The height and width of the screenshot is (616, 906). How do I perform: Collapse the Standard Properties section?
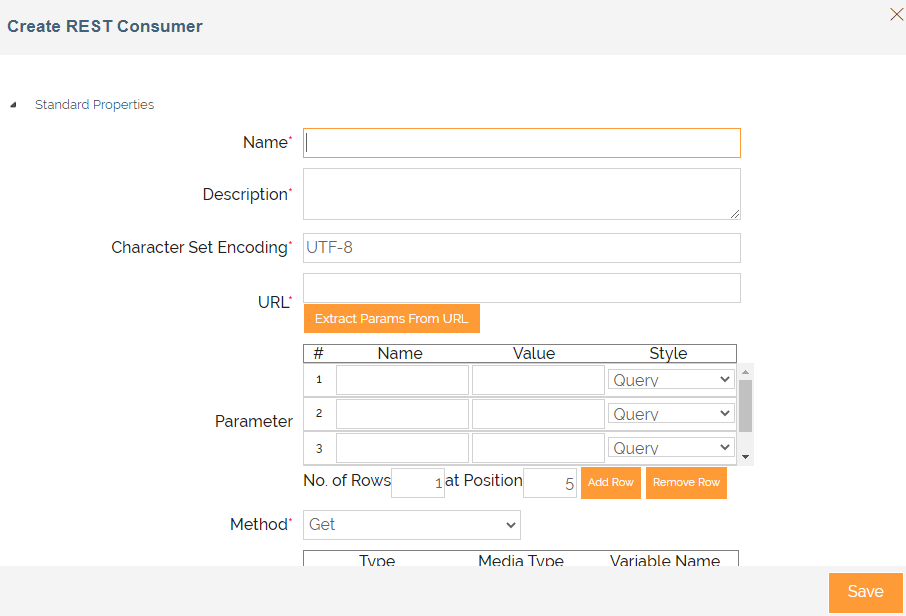pyautogui.click(x=14, y=105)
